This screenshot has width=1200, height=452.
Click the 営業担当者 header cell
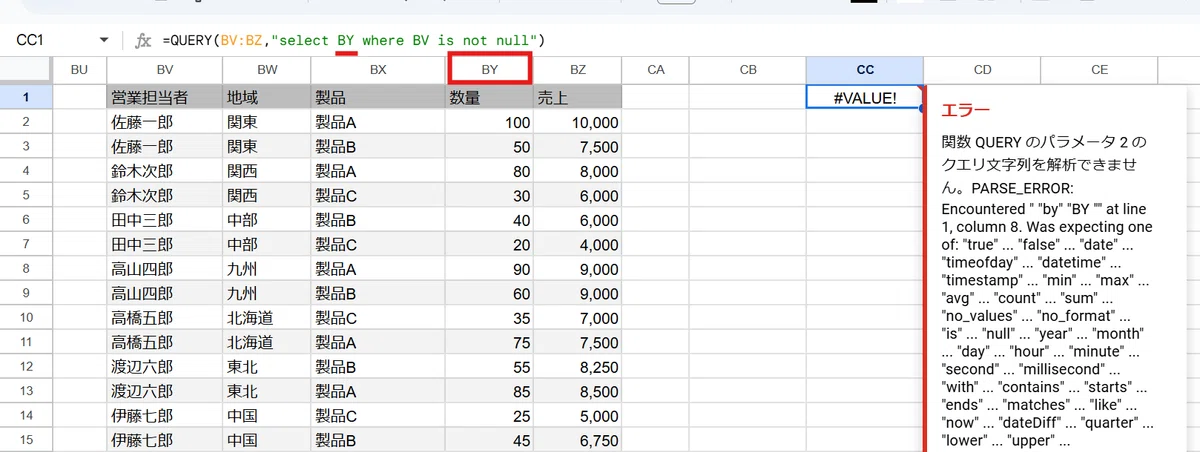point(165,97)
